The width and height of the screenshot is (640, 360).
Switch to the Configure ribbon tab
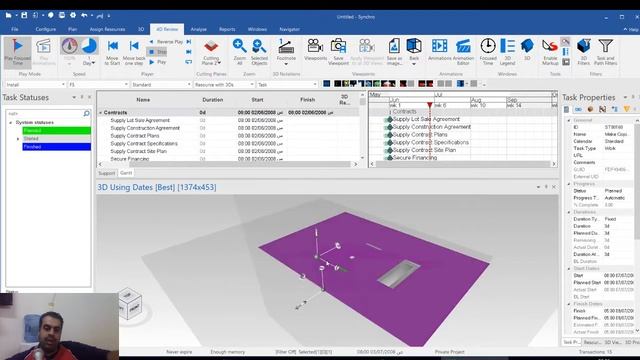pyautogui.click(x=46, y=29)
